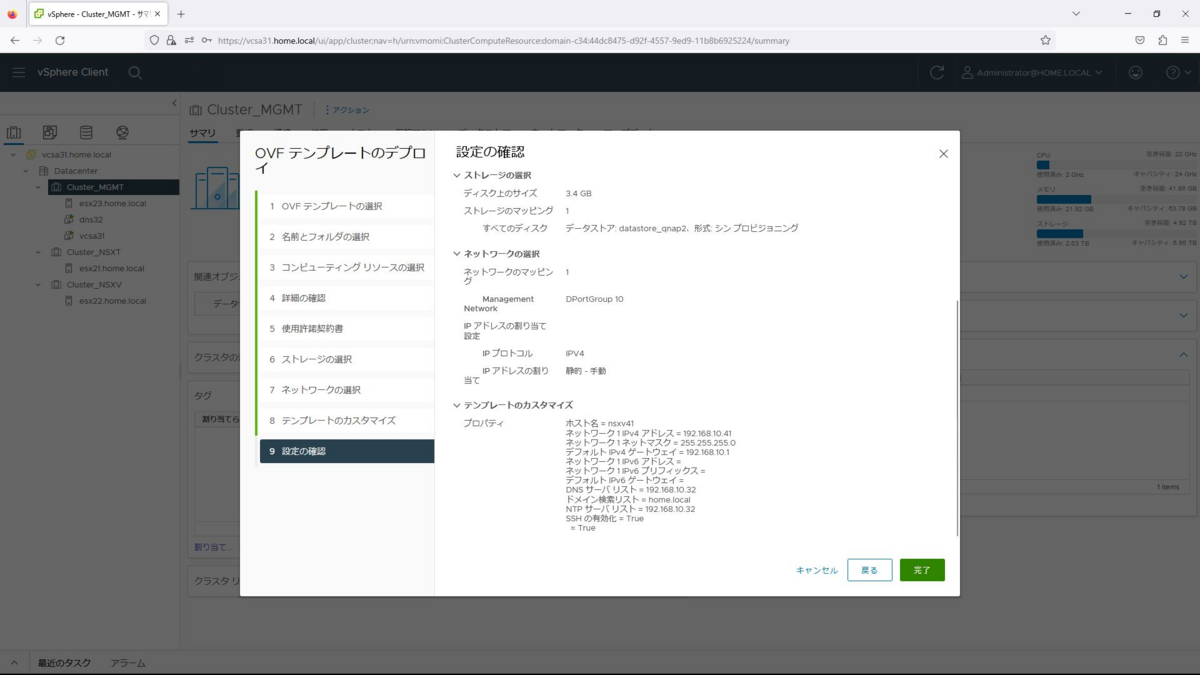
Task: Select the dns32 virtual machine
Action: click(91, 219)
